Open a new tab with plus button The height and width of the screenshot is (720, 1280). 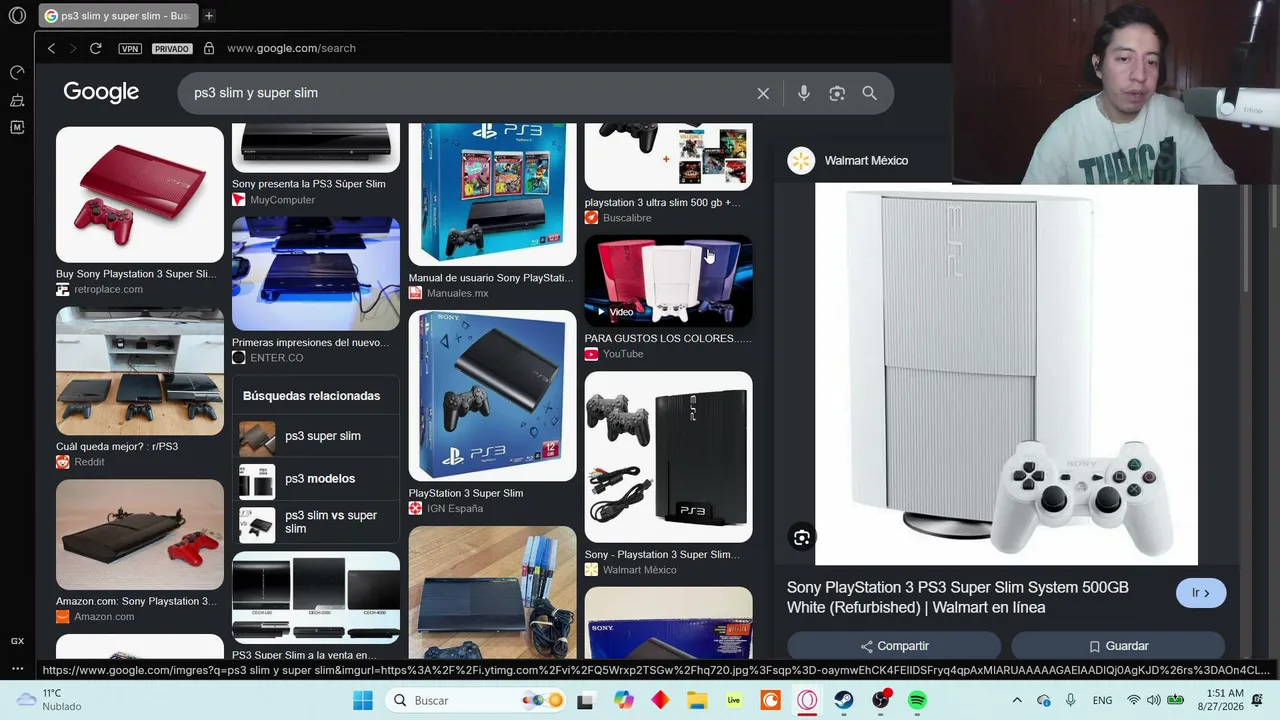coord(209,16)
